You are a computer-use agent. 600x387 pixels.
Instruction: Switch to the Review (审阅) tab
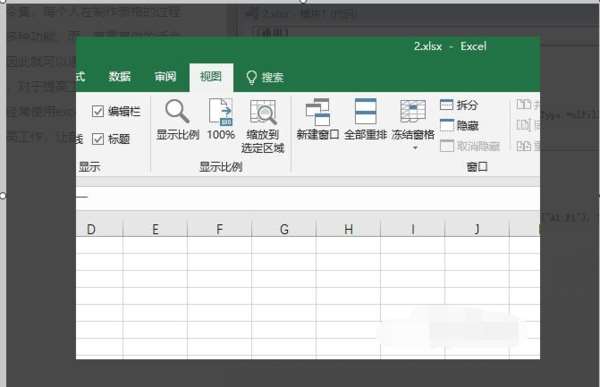click(165, 77)
